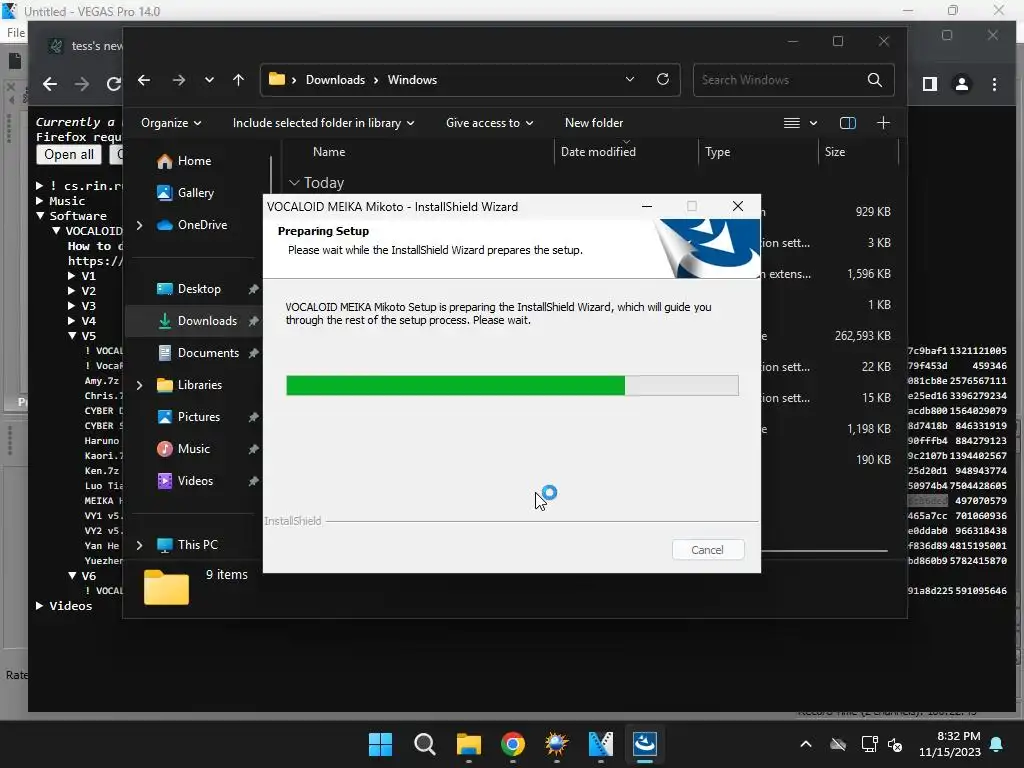
Task: Cancel the VOCALOID MEIKA Mikoto setup
Action: pyautogui.click(x=707, y=550)
